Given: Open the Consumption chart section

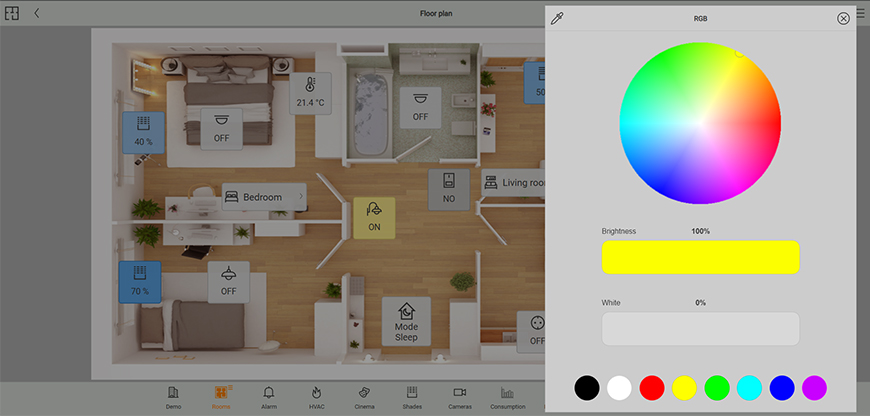Looking at the screenshot, I should pos(507,397).
